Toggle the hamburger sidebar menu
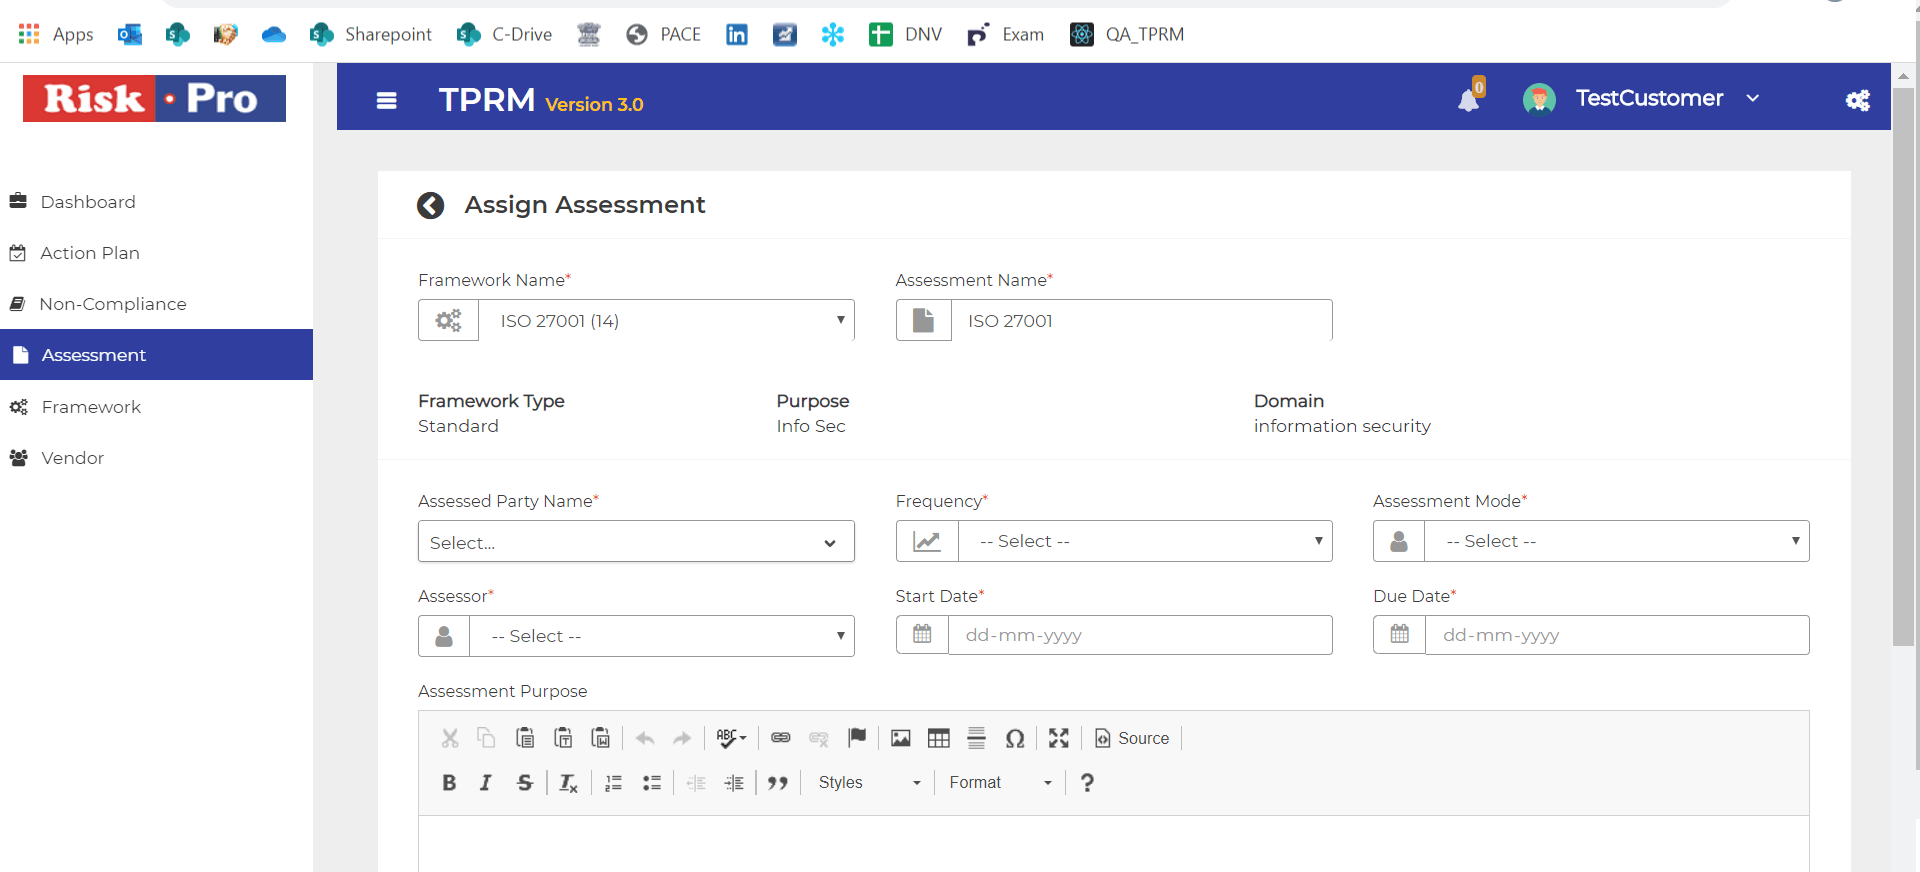The height and width of the screenshot is (872, 1920). (x=386, y=100)
